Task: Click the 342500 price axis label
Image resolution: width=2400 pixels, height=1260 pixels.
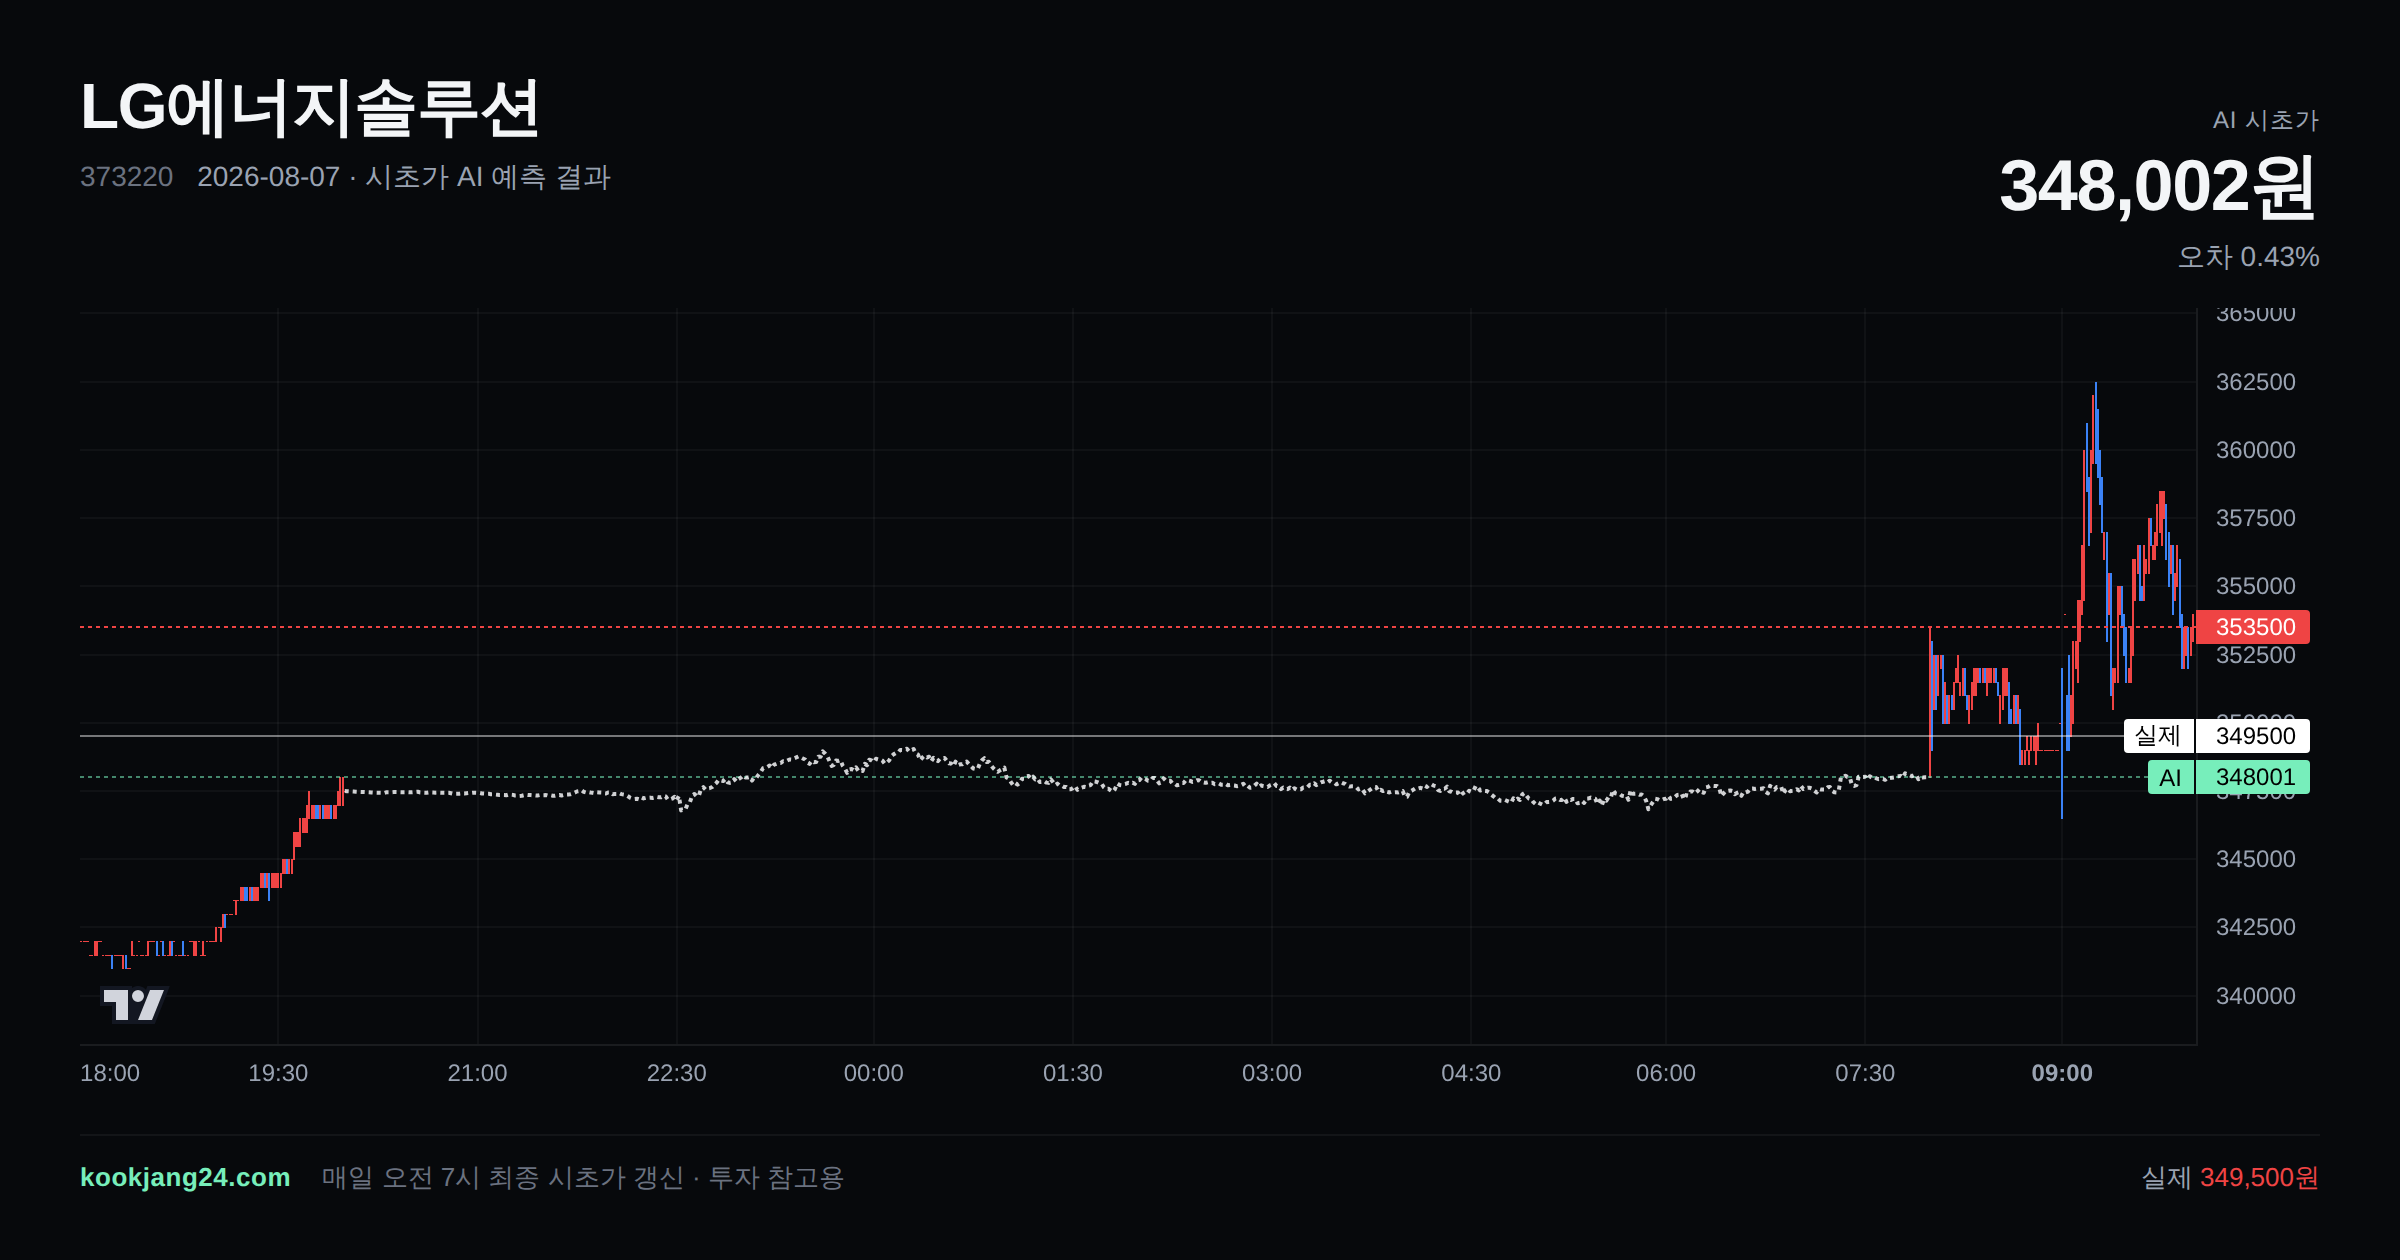Action: pos(2256,927)
